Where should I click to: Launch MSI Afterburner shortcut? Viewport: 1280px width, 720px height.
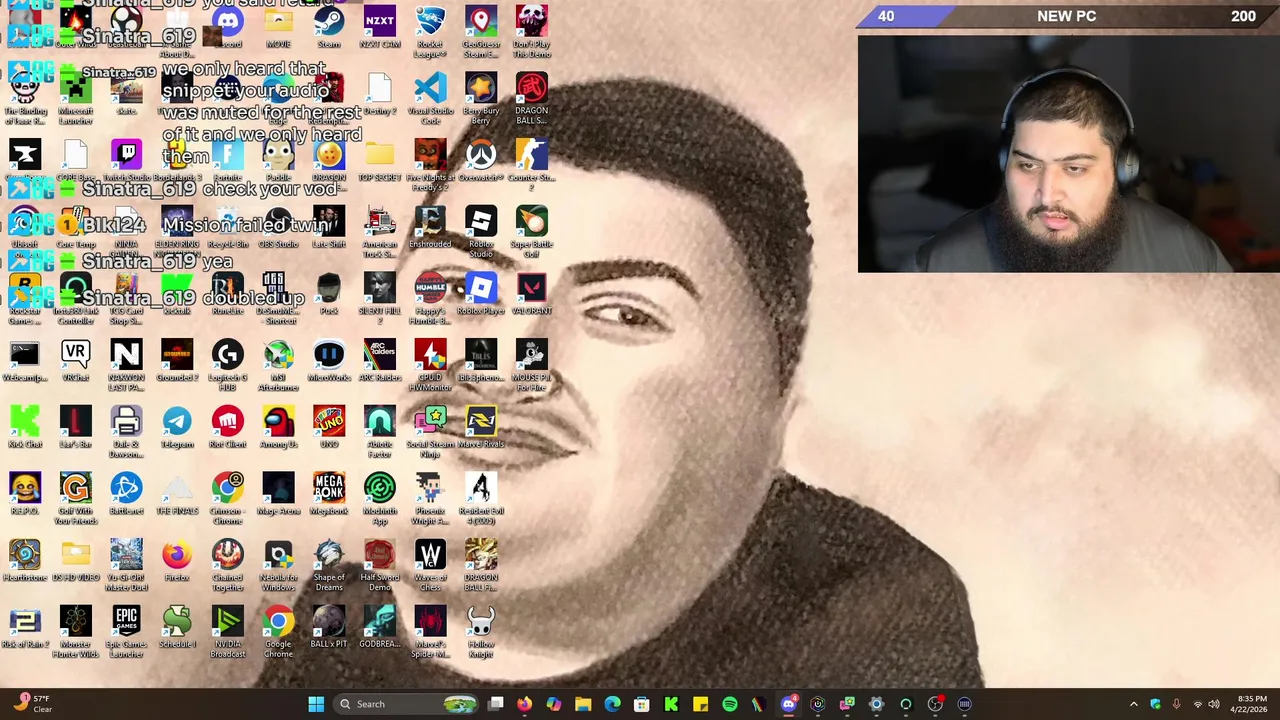pyautogui.click(x=278, y=365)
